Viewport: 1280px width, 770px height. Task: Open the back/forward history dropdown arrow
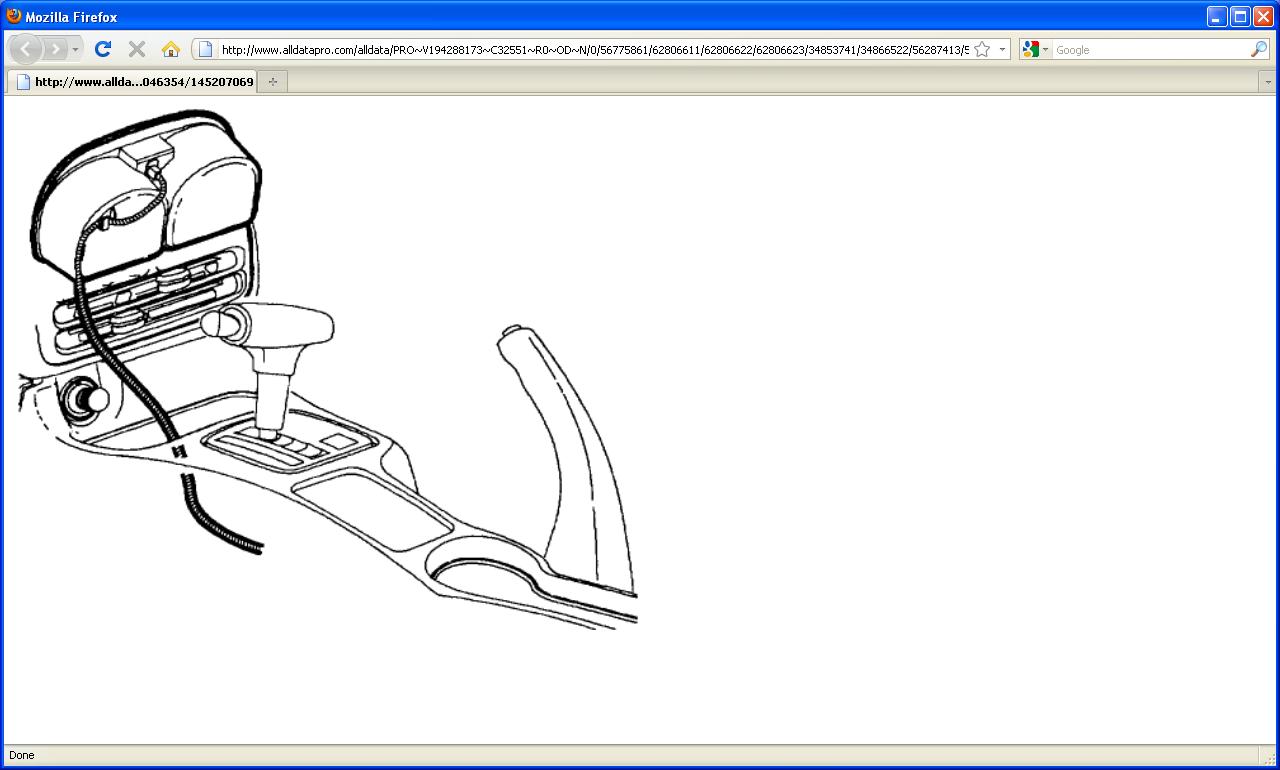(x=75, y=49)
